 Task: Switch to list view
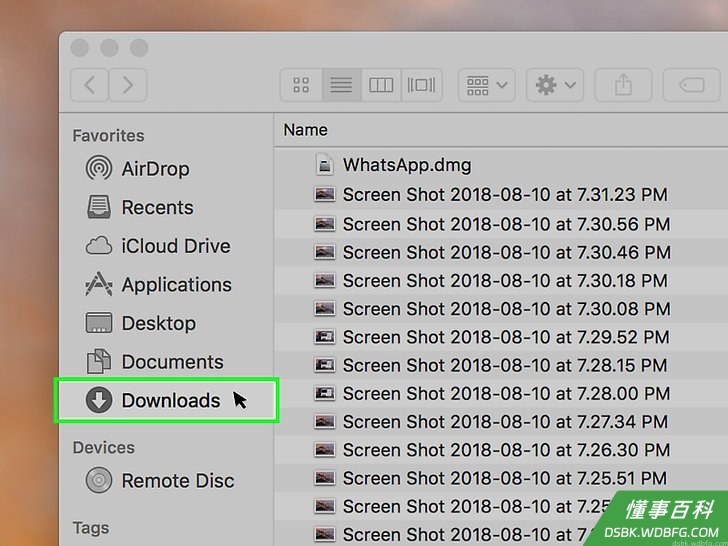click(342, 85)
